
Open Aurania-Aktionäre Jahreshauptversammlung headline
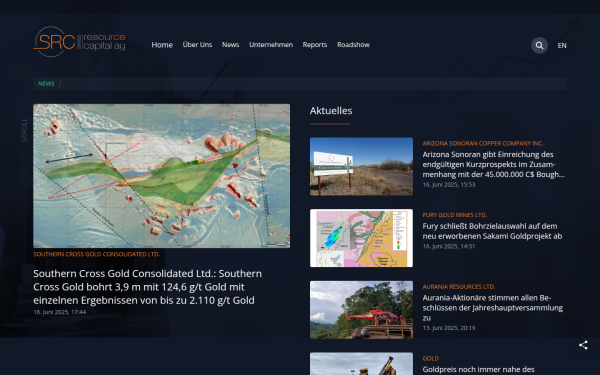point(493,308)
